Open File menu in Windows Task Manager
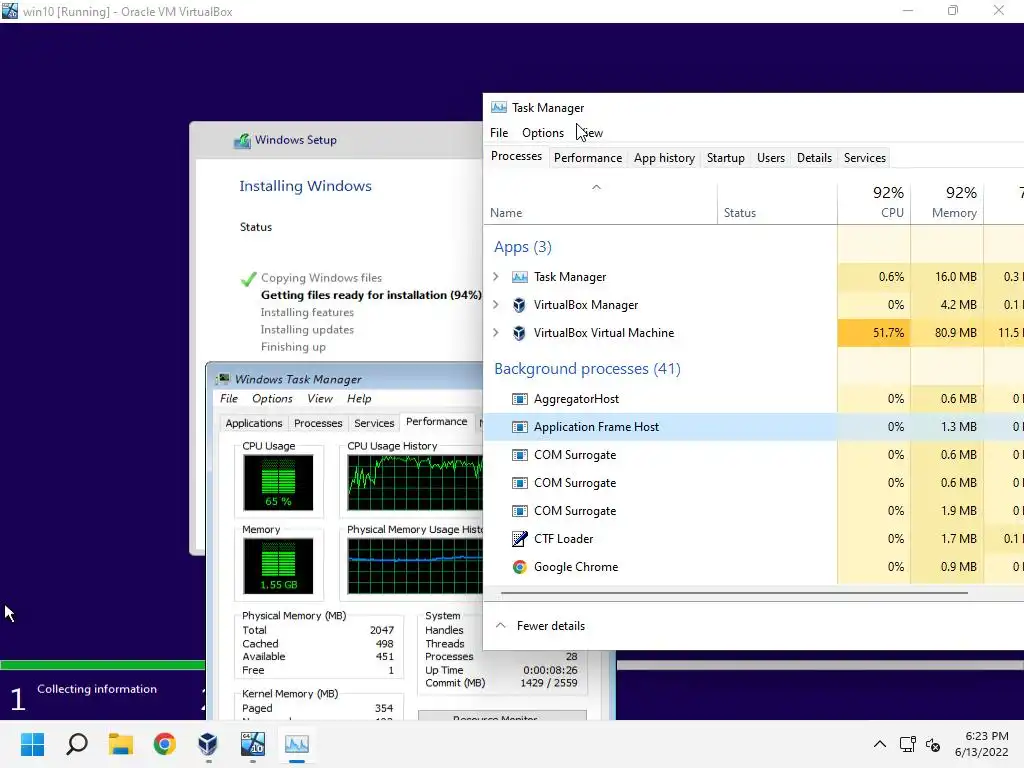Viewport: 1024px width, 768px height. coord(229,398)
